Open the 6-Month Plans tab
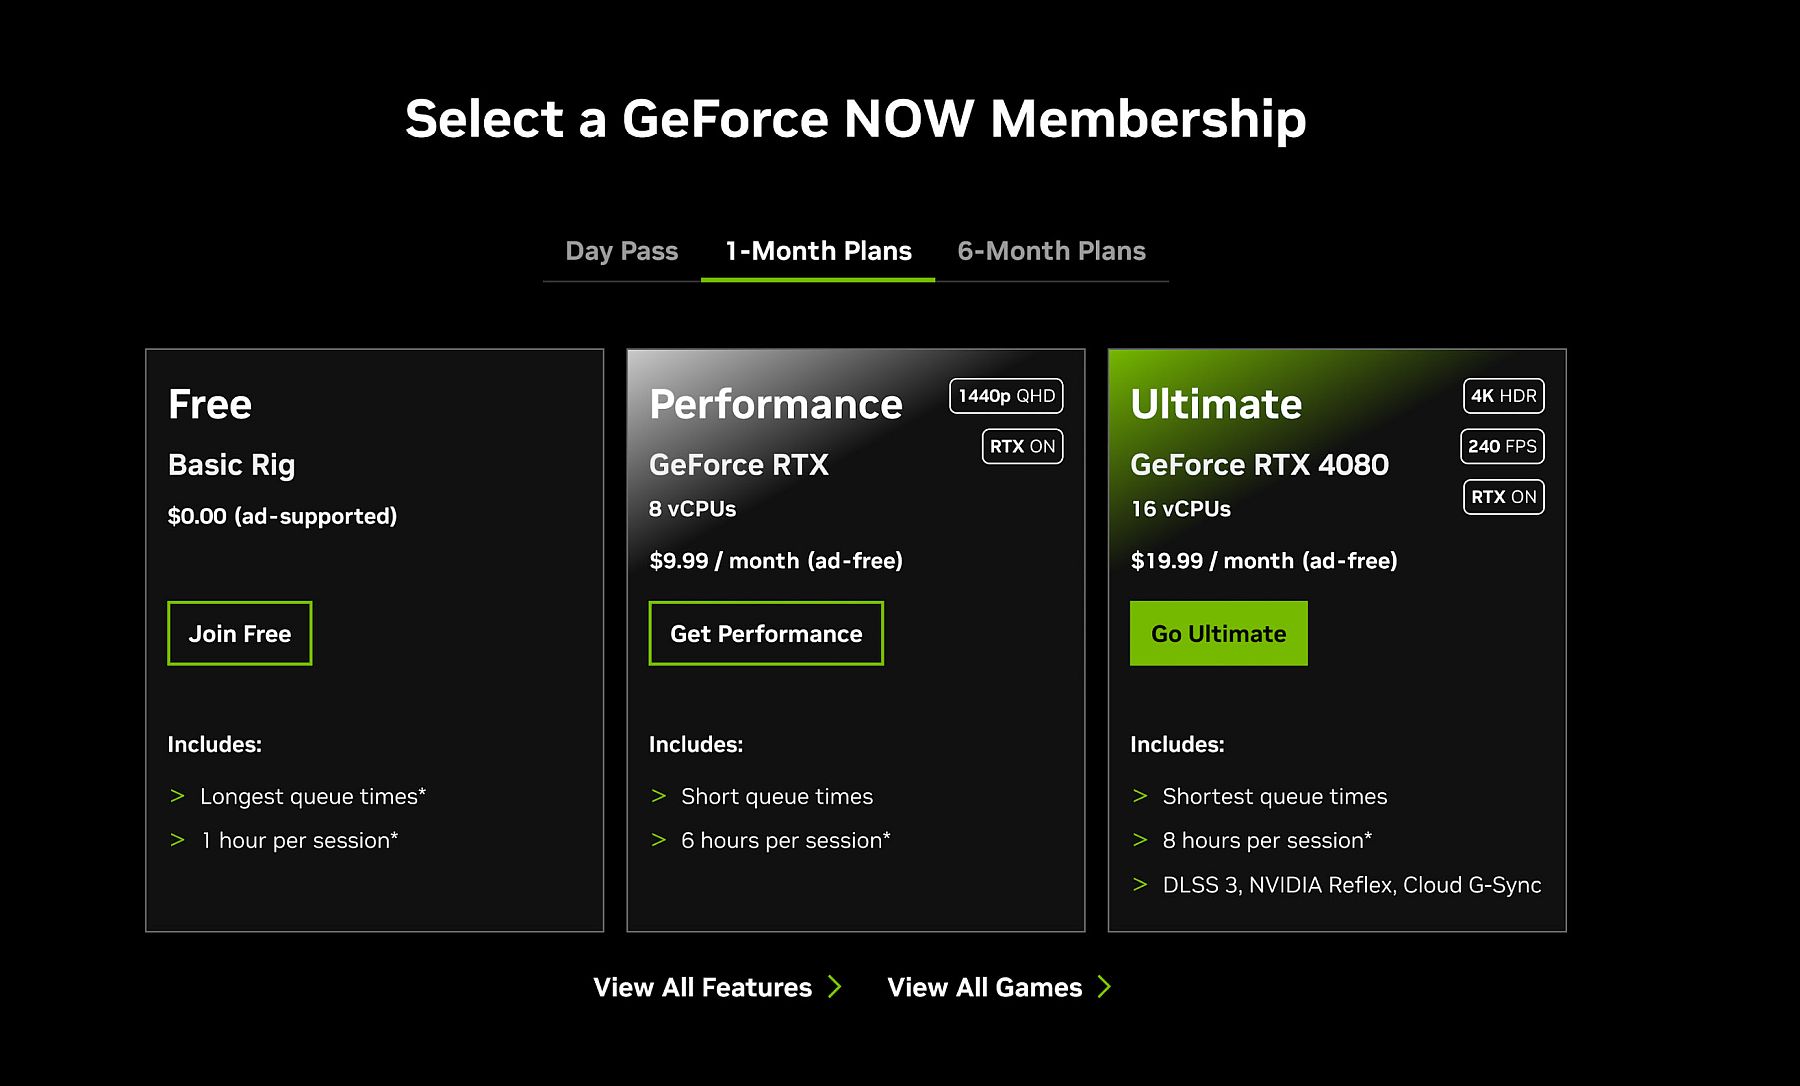The width and height of the screenshot is (1800, 1086). 1051,251
